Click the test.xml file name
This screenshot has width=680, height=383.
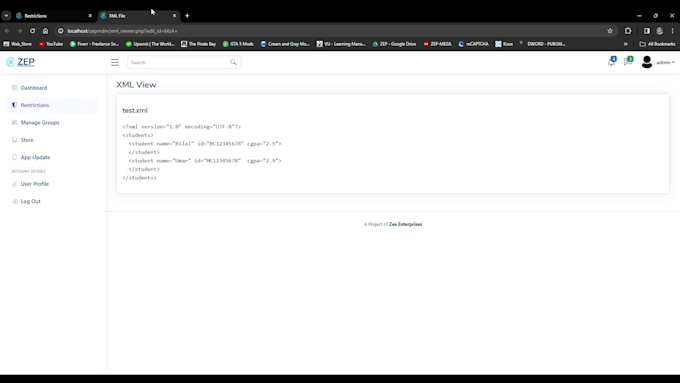pyautogui.click(x=135, y=111)
